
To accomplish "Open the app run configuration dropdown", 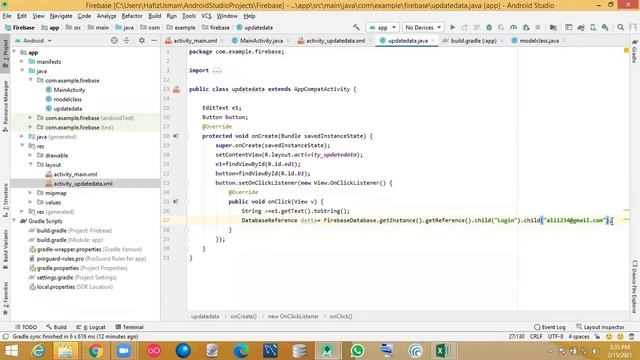I will tap(382, 27).
